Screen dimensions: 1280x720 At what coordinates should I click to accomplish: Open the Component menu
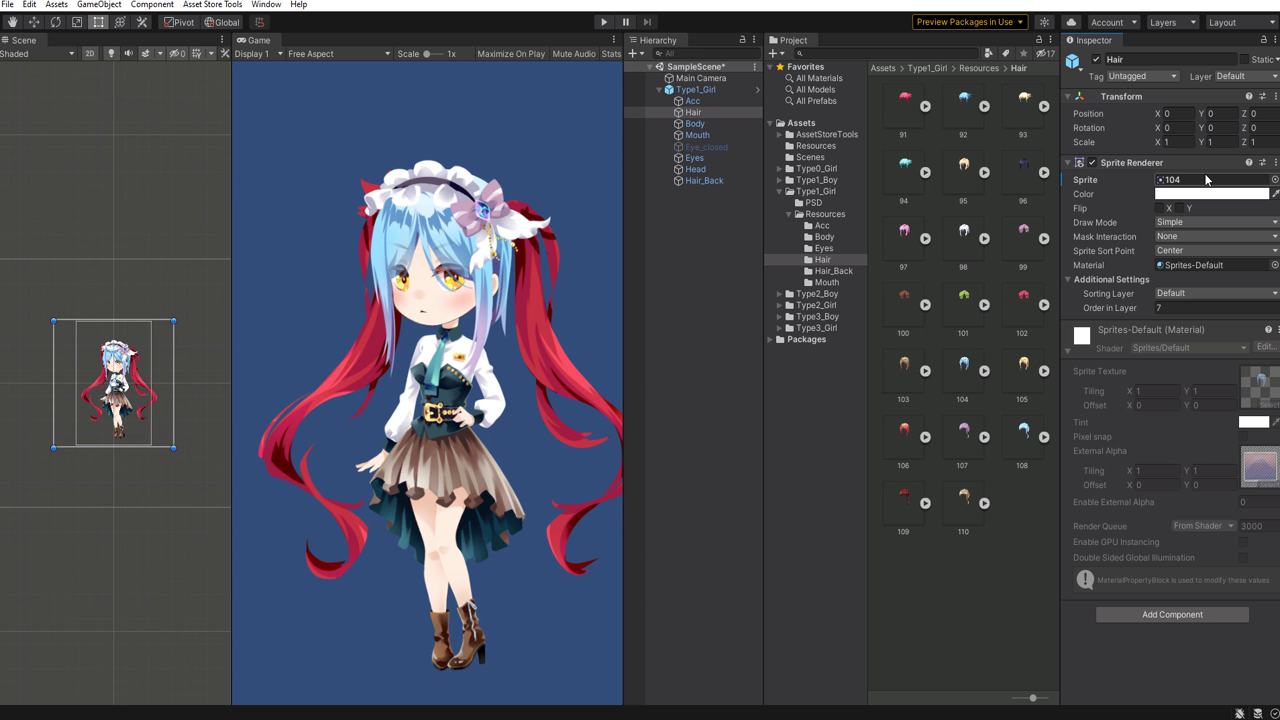click(152, 5)
